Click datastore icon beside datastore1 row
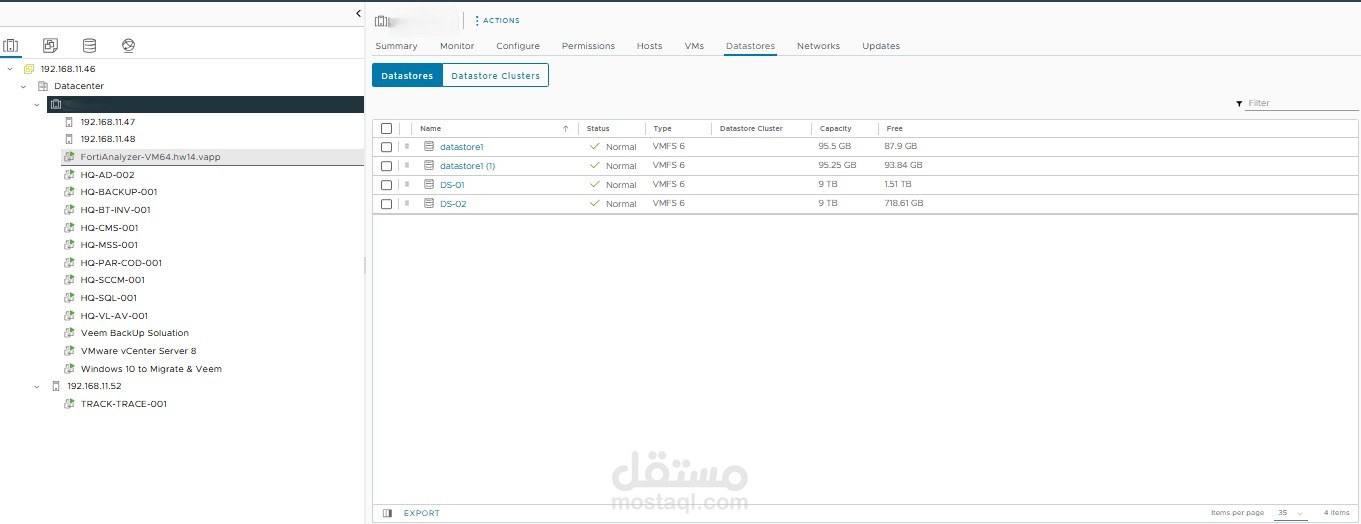The width and height of the screenshot is (1361, 524). [429, 147]
